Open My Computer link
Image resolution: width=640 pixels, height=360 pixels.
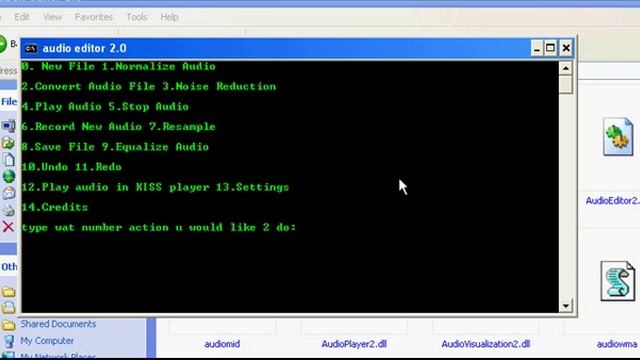point(47,341)
